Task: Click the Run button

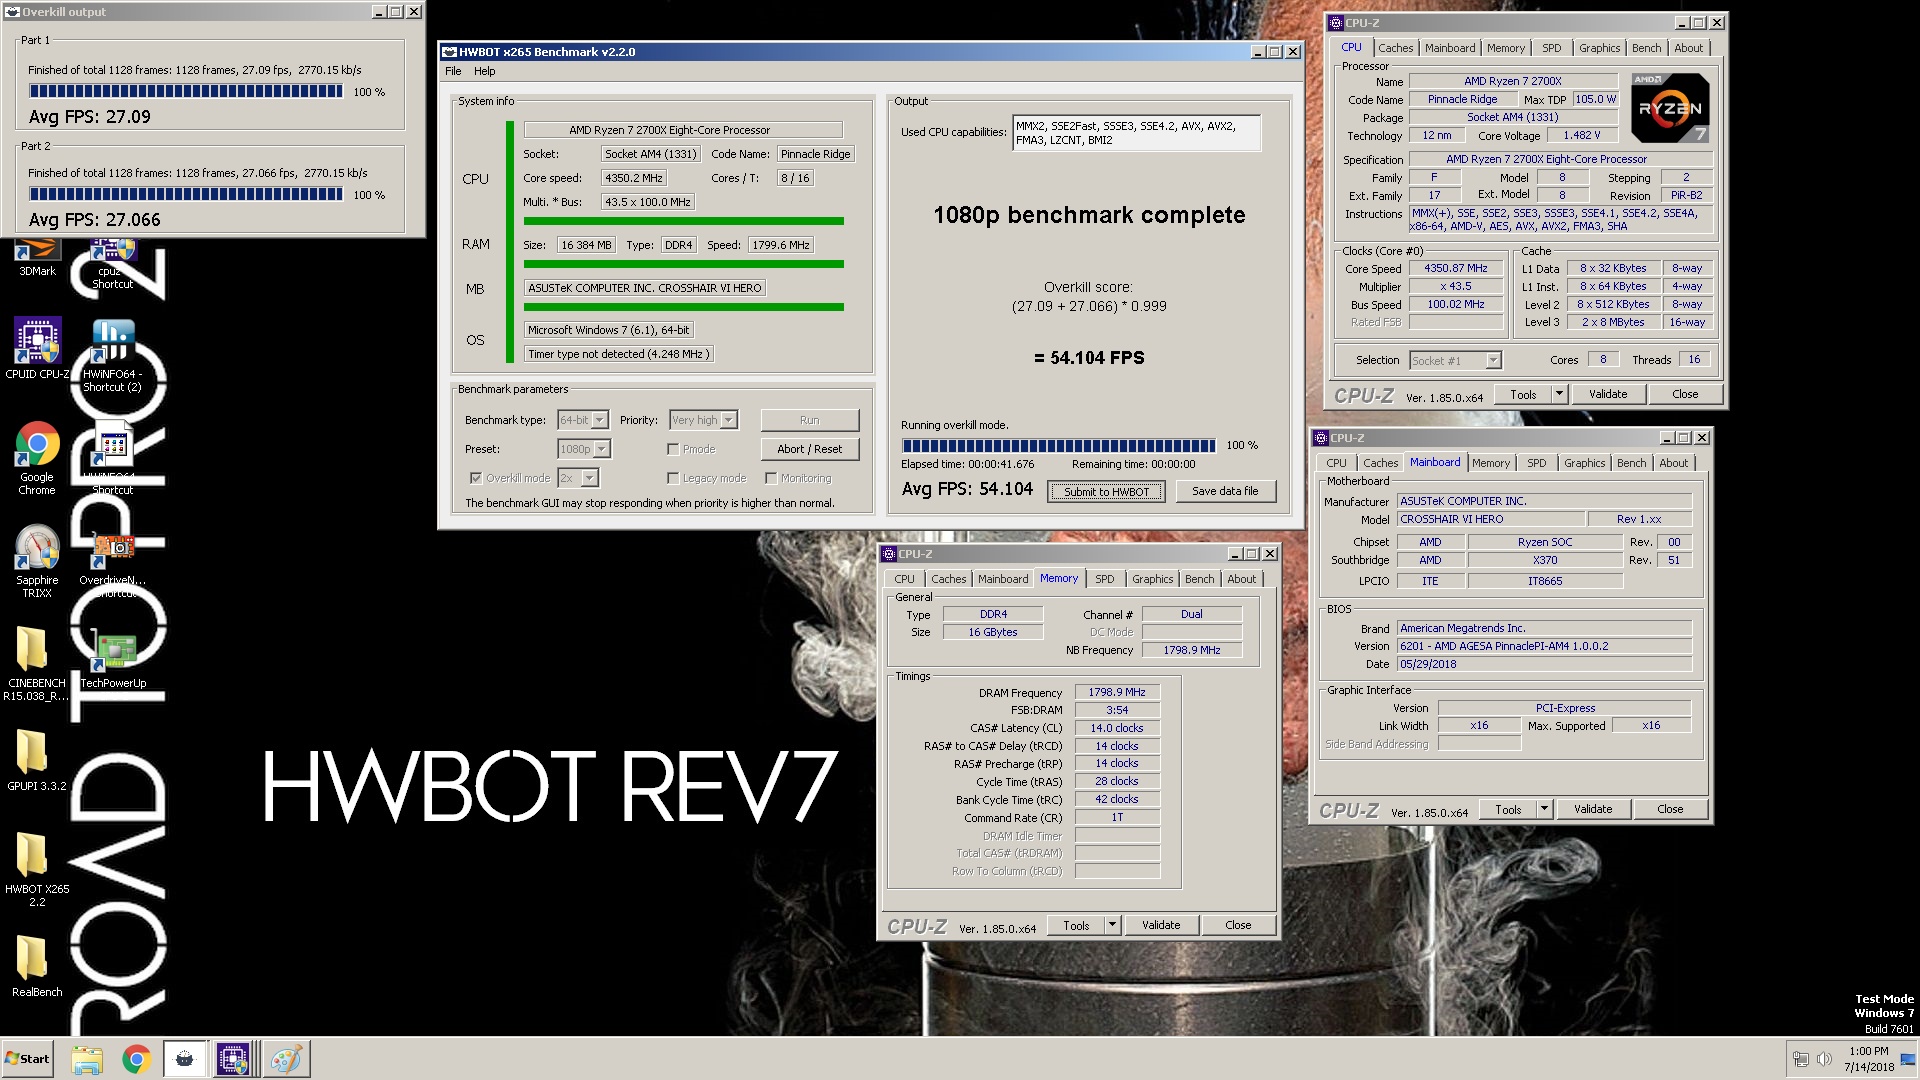Action: (809, 420)
